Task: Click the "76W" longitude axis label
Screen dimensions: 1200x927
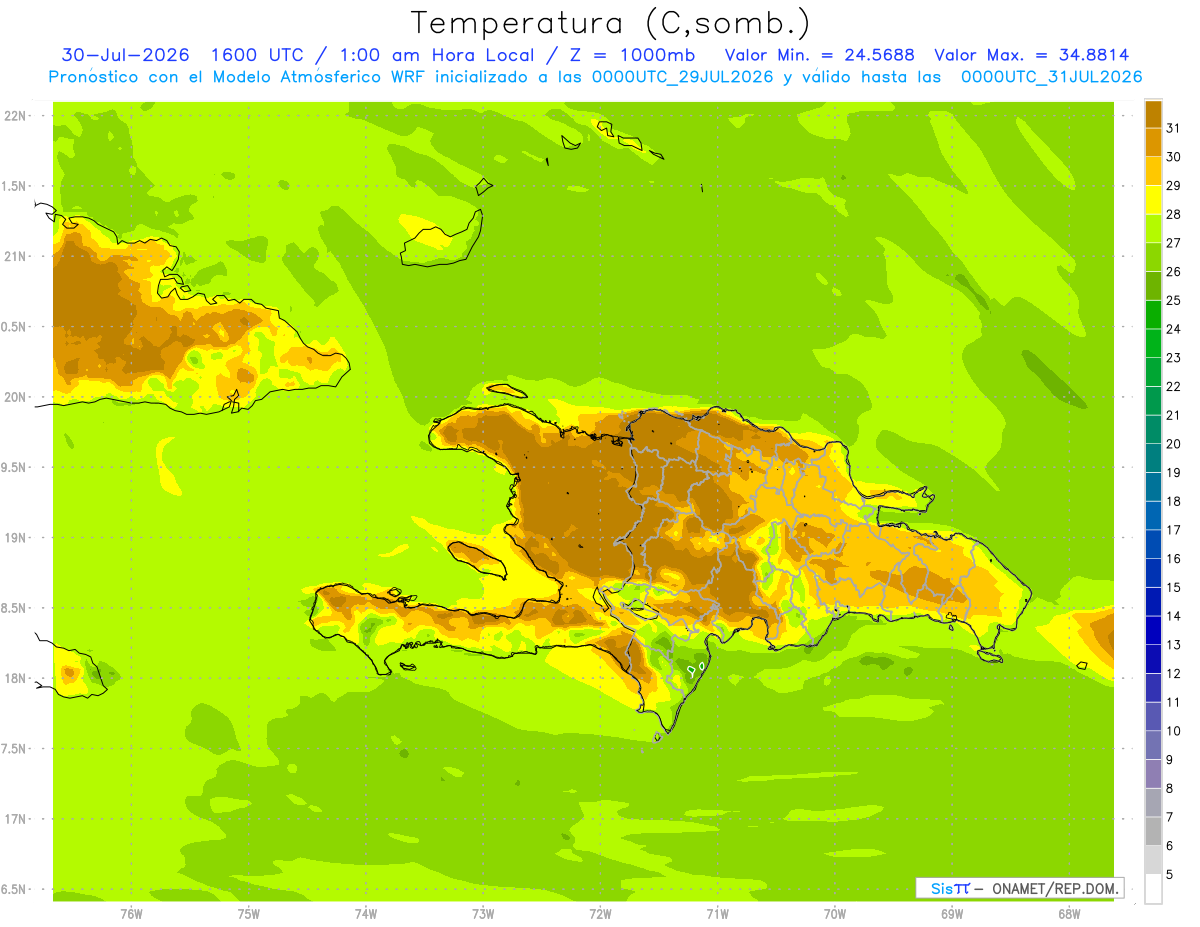Action: pyautogui.click(x=131, y=913)
